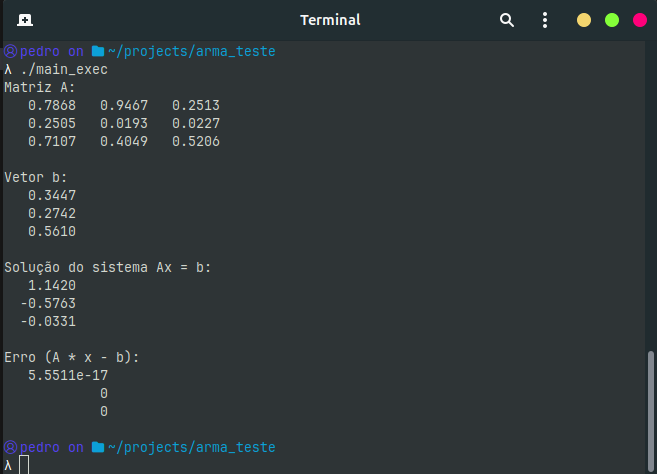Click the folder icon in top prompt
657x474 pixels.
click(98, 51)
